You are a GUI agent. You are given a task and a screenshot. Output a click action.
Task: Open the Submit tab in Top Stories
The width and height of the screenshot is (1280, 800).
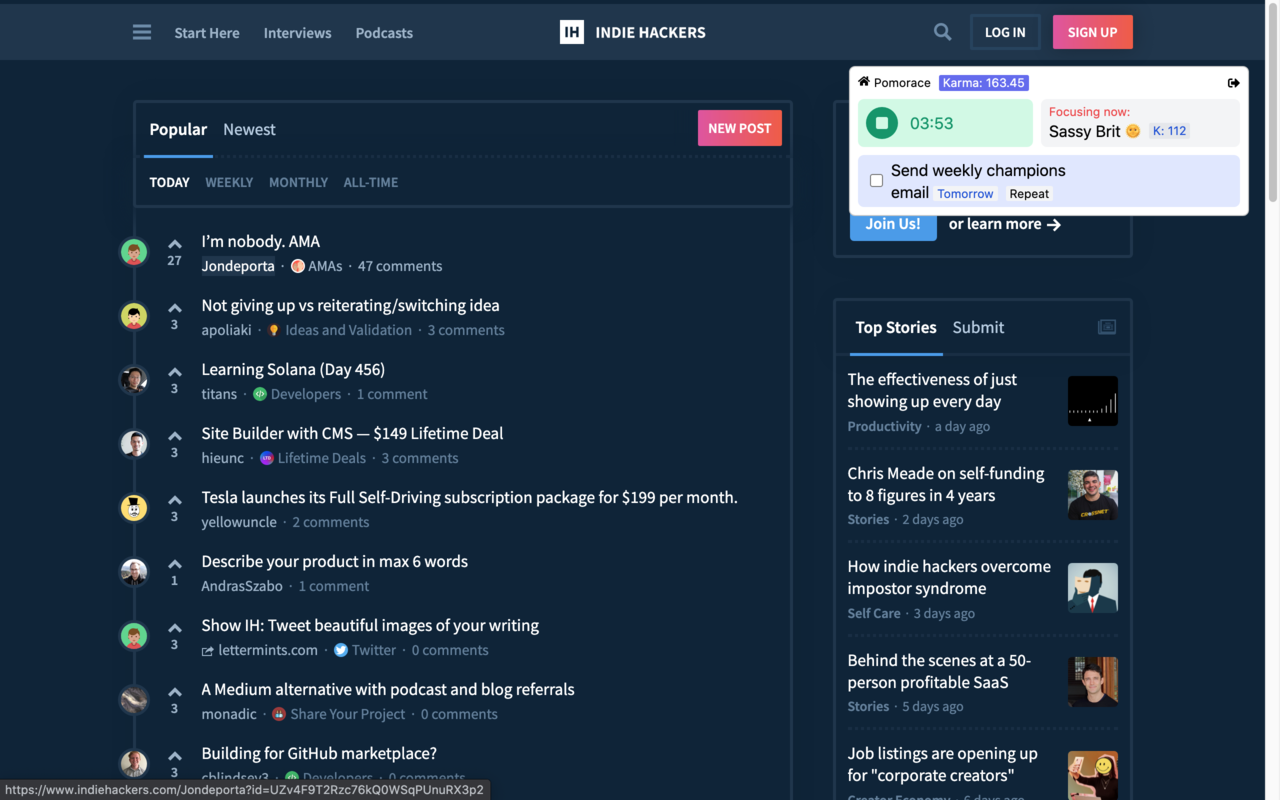coord(978,327)
